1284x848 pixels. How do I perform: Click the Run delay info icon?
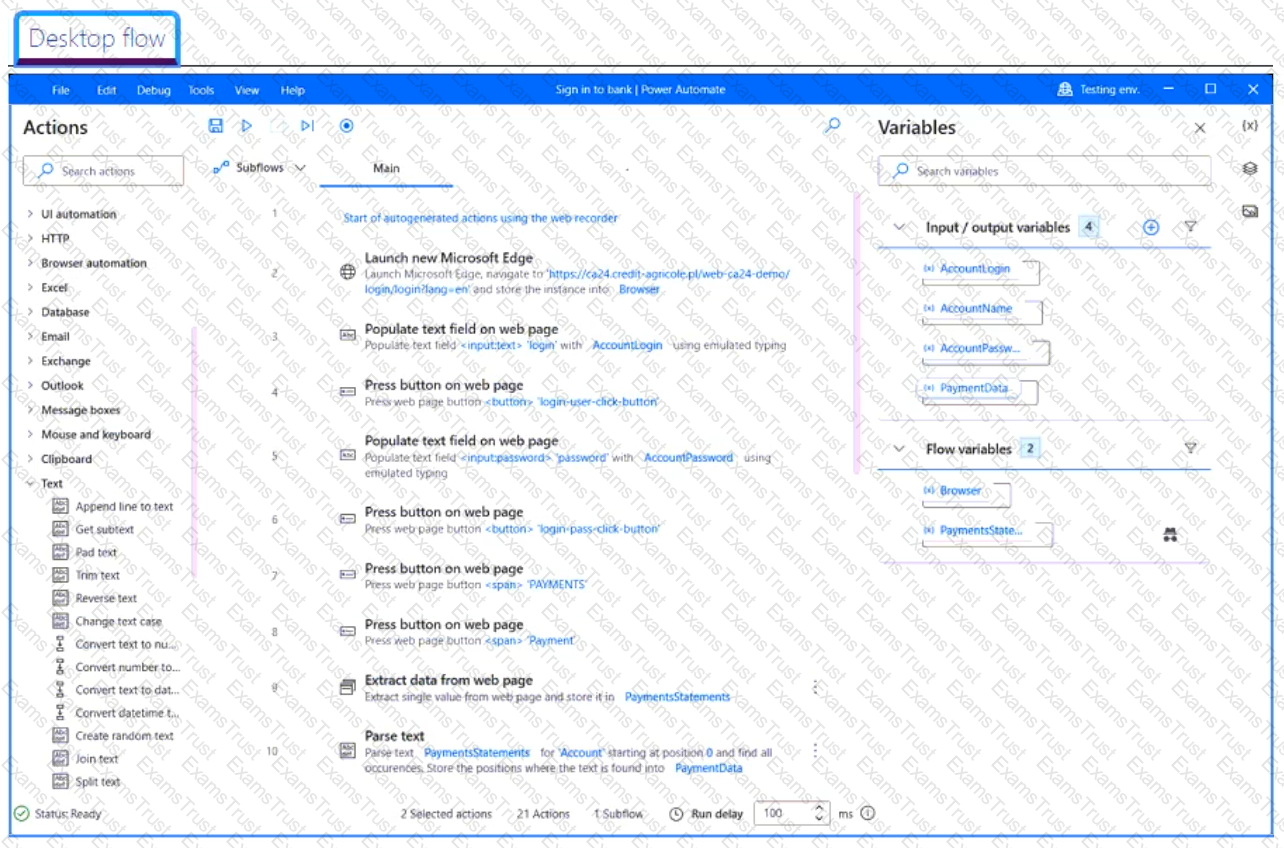(x=867, y=813)
